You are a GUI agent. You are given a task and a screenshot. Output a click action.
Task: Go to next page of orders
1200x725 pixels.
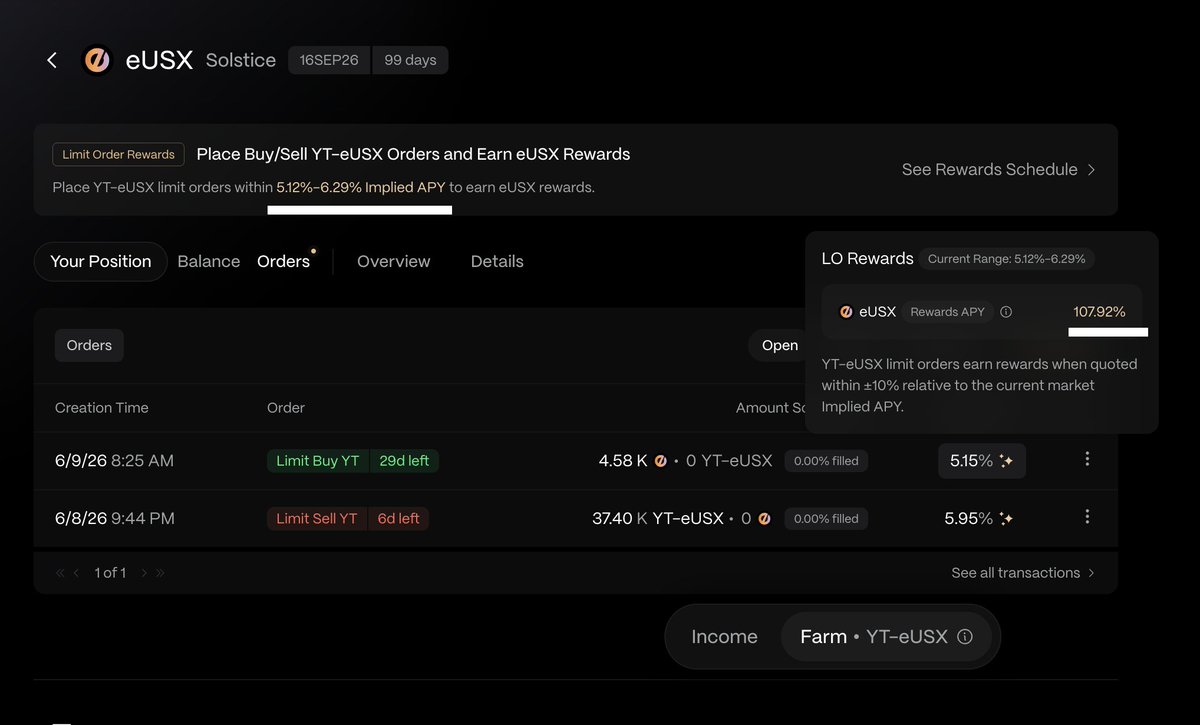(x=144, y=573)
